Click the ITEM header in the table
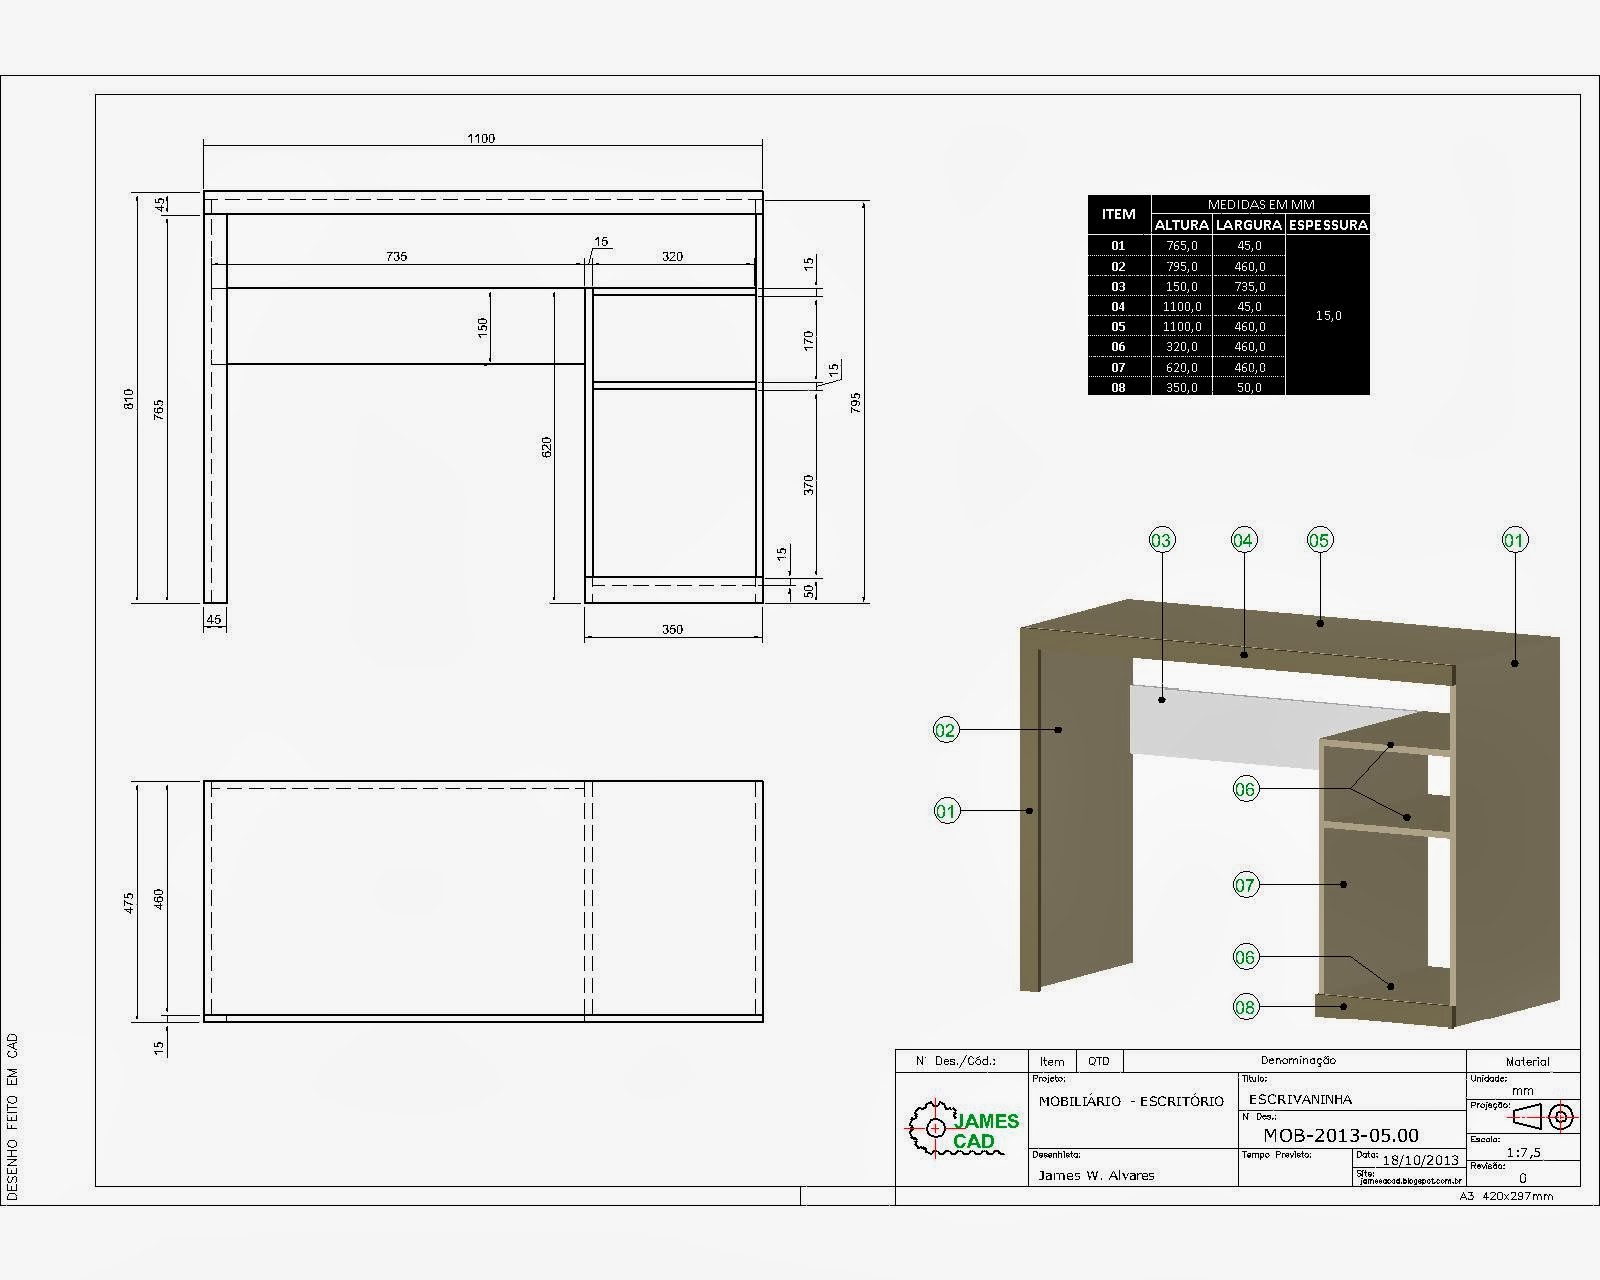The image size is (1600, 1280). 1118,214
